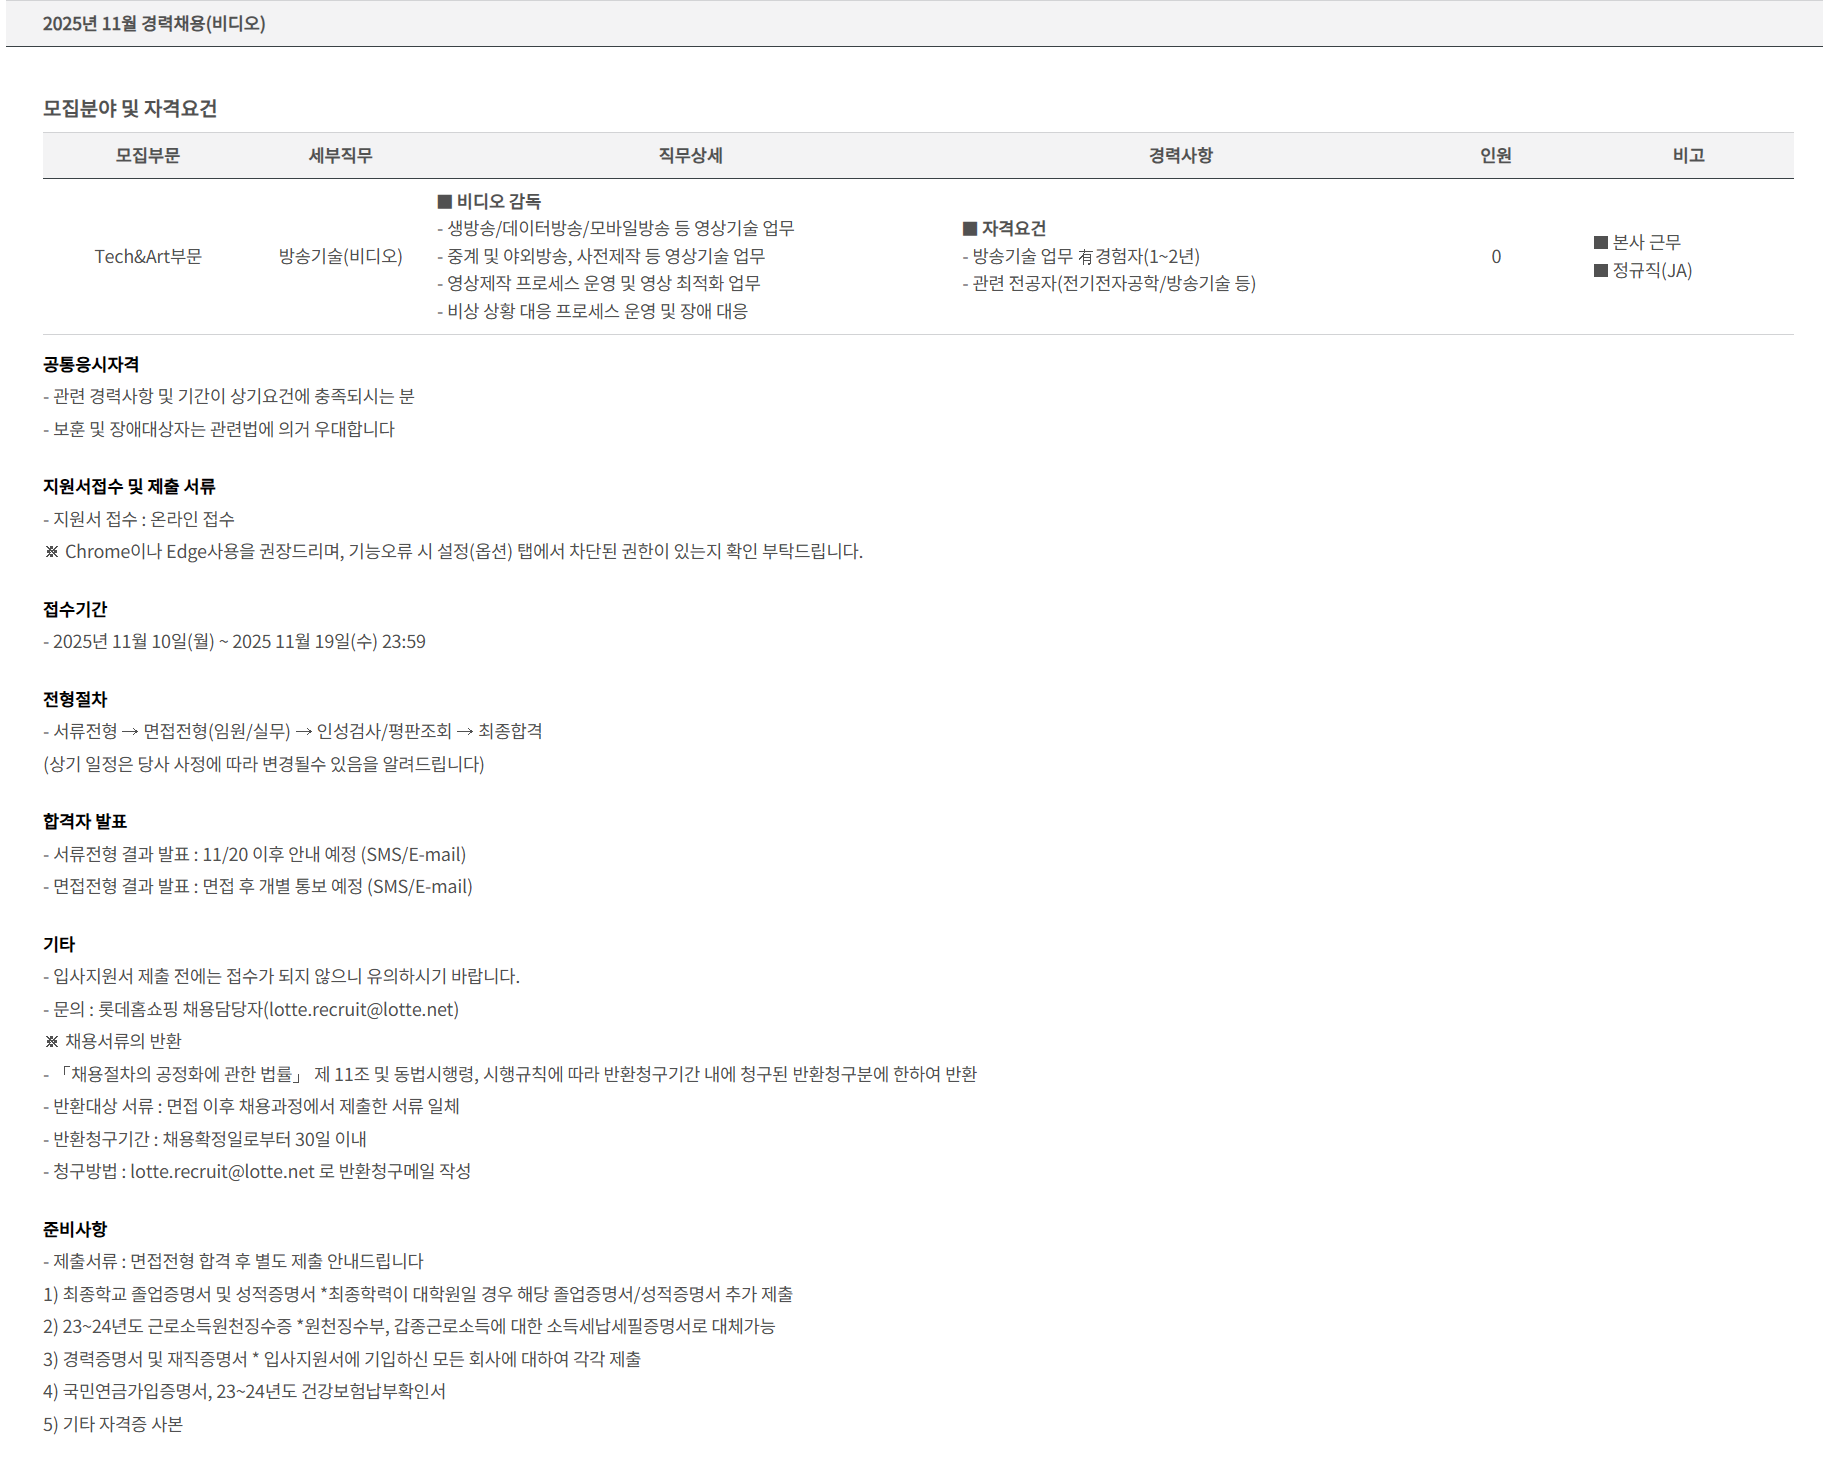Click the square bullet before 비디오 감독
This screenshot has height=1484, width=1823.
445,201
